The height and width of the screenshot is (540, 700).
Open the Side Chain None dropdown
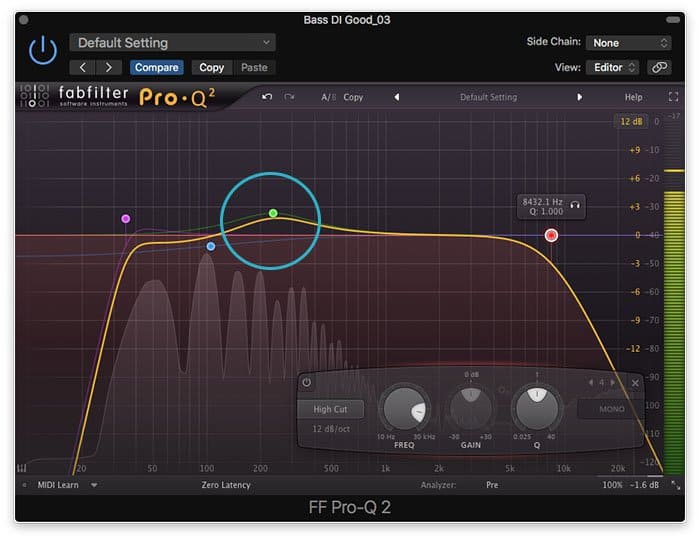(628, 43)
